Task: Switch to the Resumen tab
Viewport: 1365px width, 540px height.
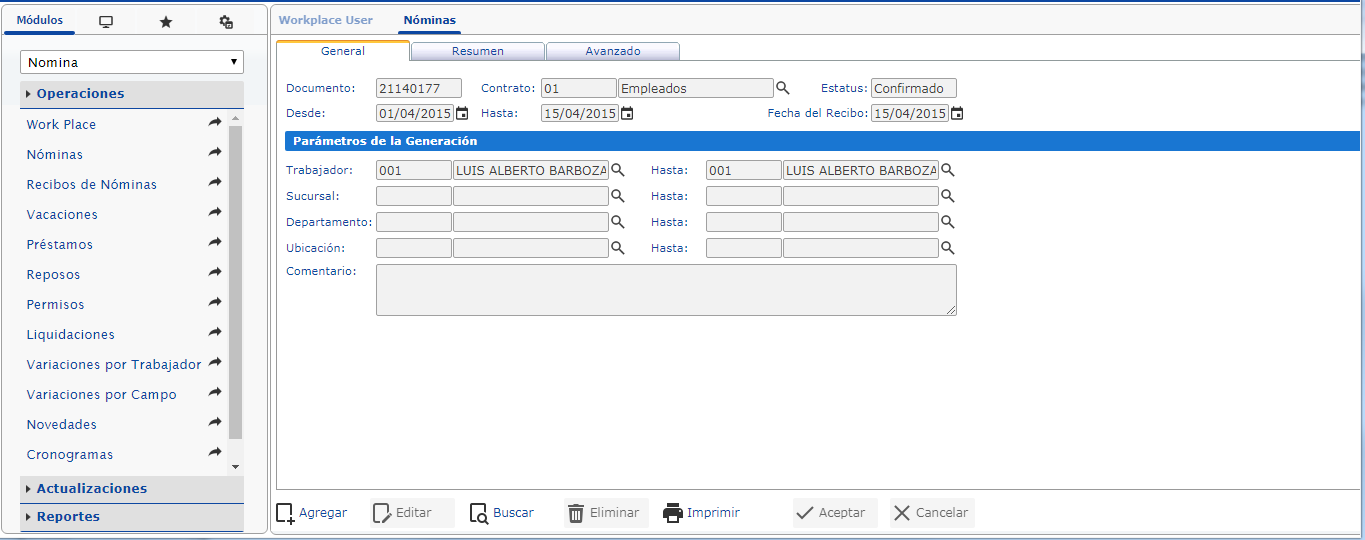Action: coord(477,51)
